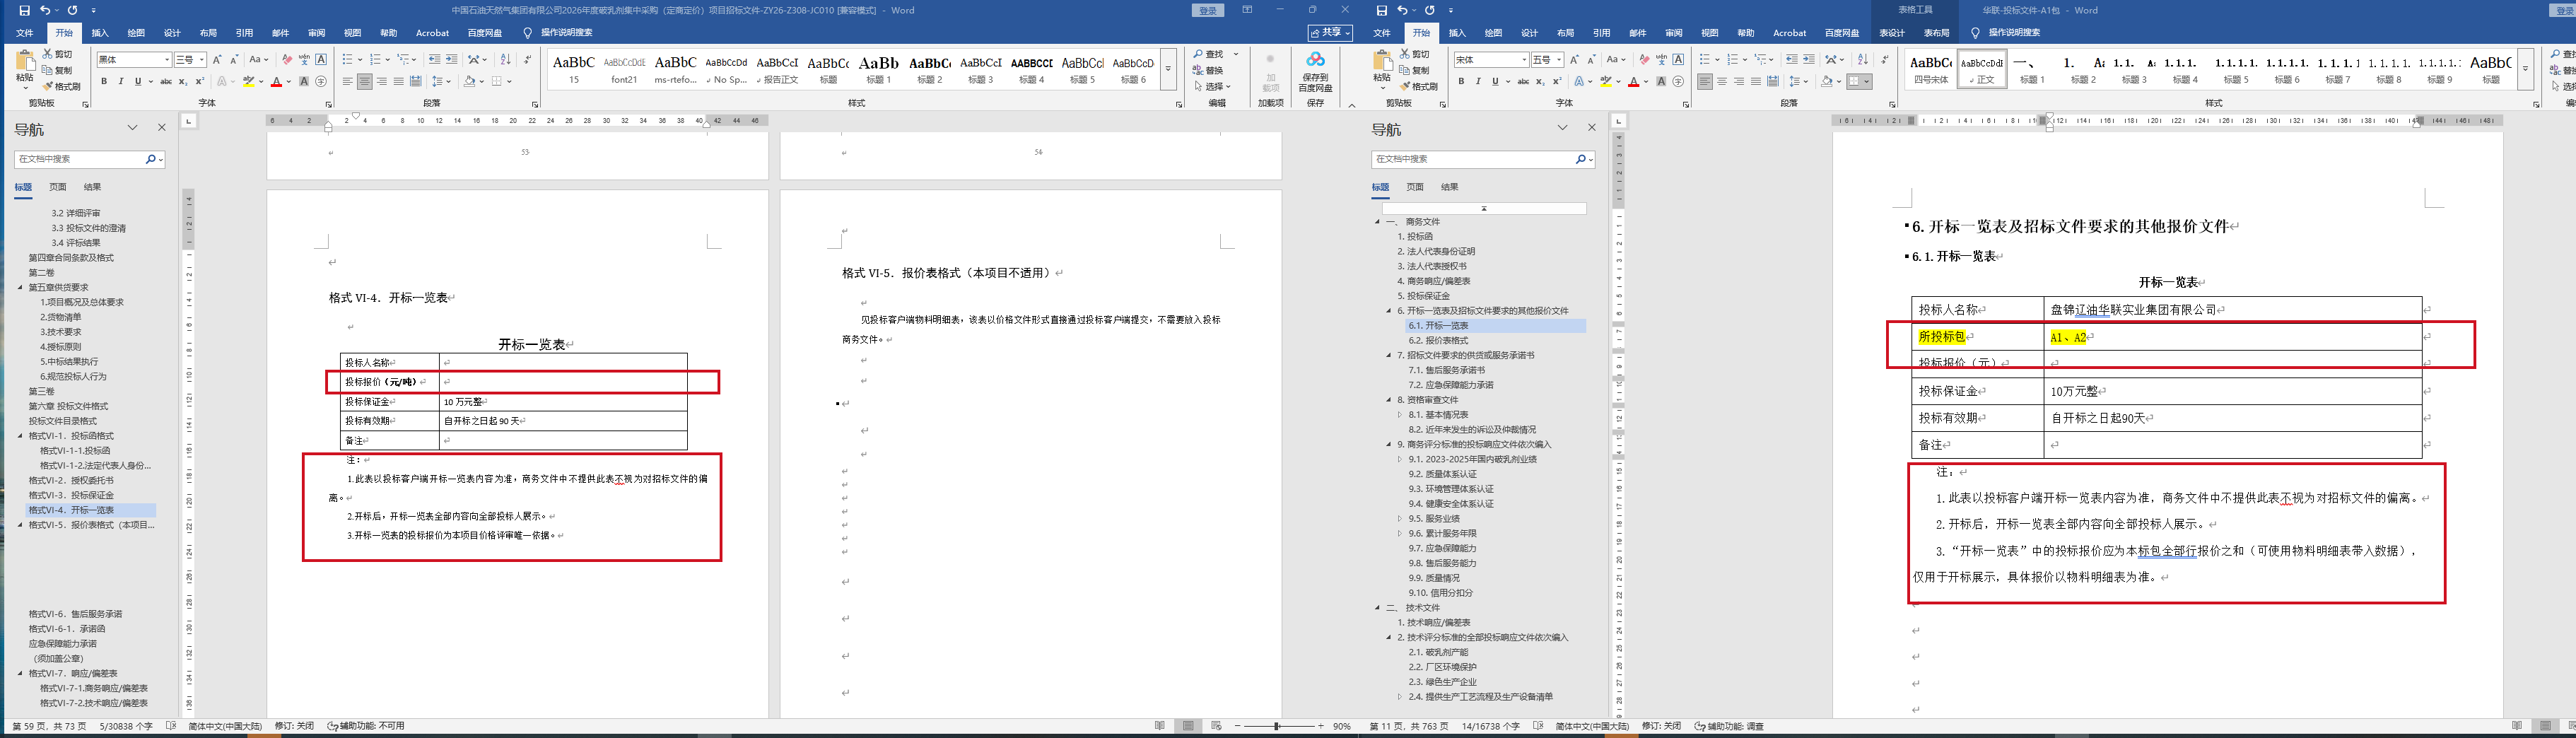This screenshot has height=738, width=2576.
Task: Toggle track changes status (修订: 关闭) in left window
Action: click(x=293, y=726)
